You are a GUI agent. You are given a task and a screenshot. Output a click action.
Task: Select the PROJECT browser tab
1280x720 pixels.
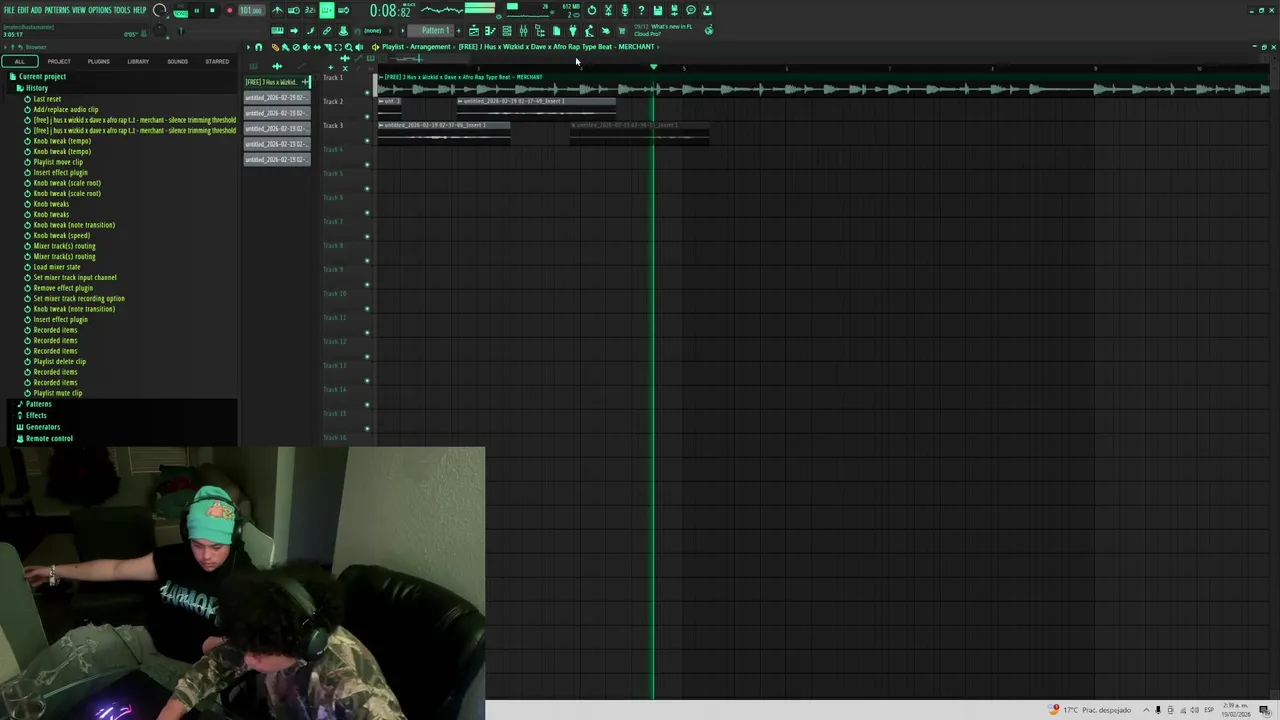[x=59, y=62]
